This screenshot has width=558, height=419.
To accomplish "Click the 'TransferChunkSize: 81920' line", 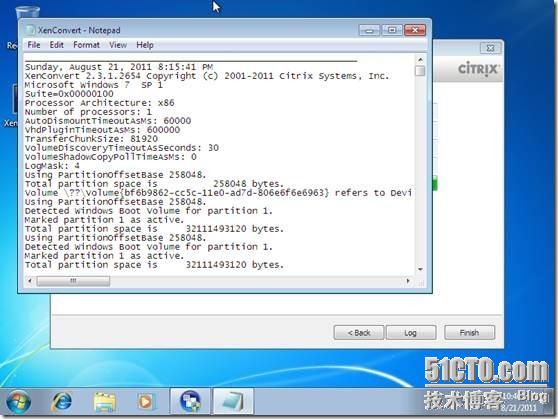I will click(x=91, y=139).
